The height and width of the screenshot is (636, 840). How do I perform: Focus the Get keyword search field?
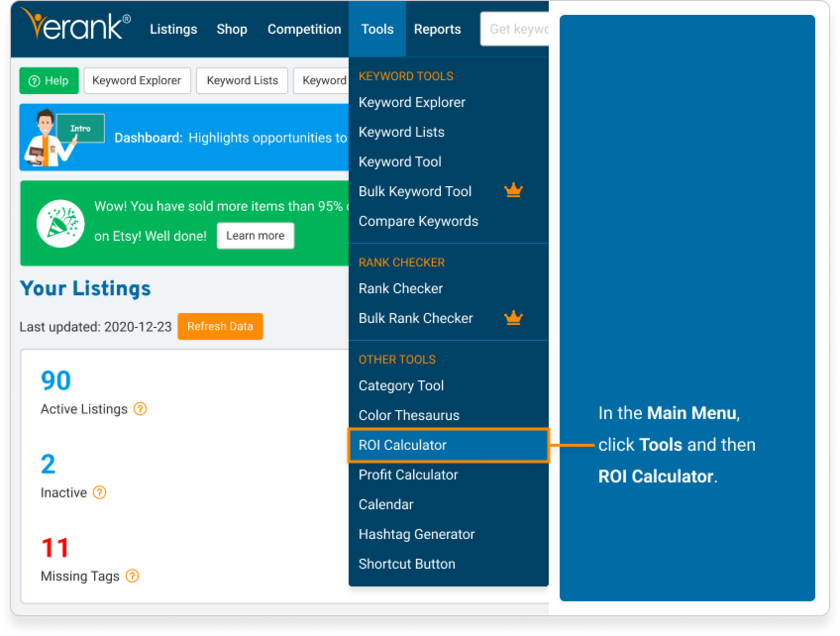point(515,29)
